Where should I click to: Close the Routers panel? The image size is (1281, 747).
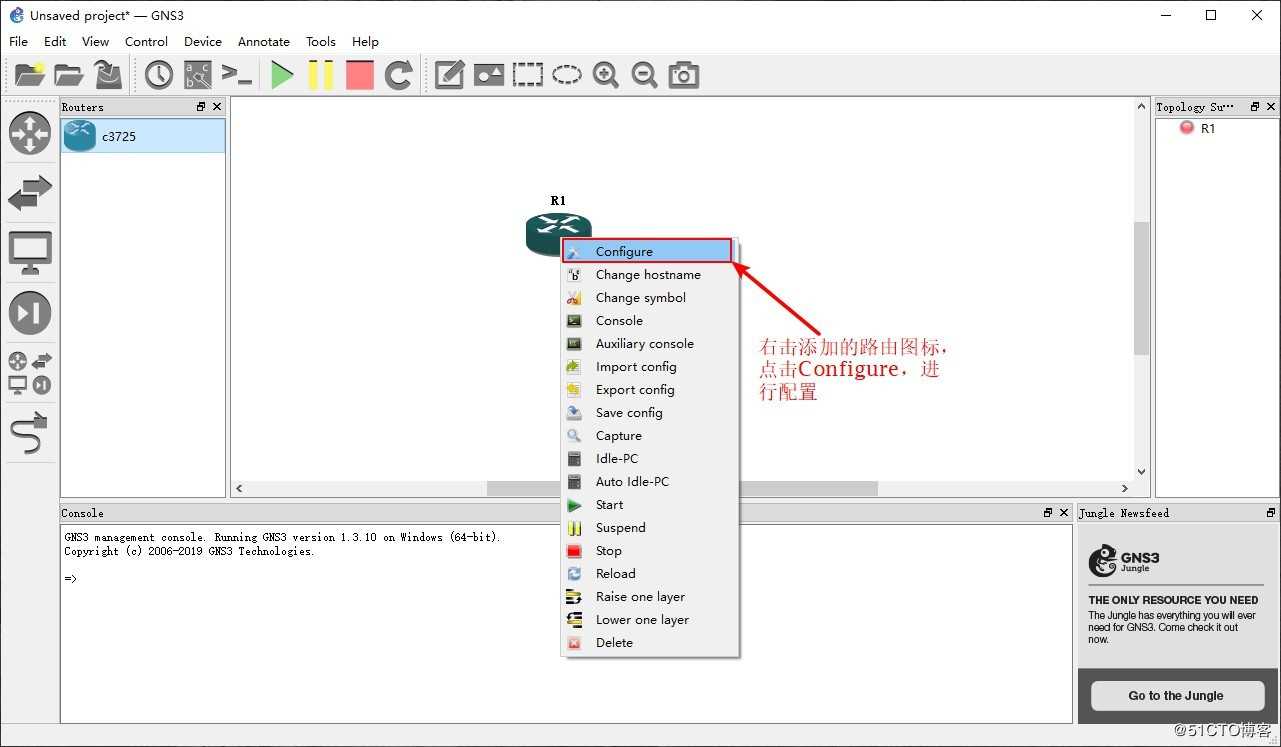[217, 106]
